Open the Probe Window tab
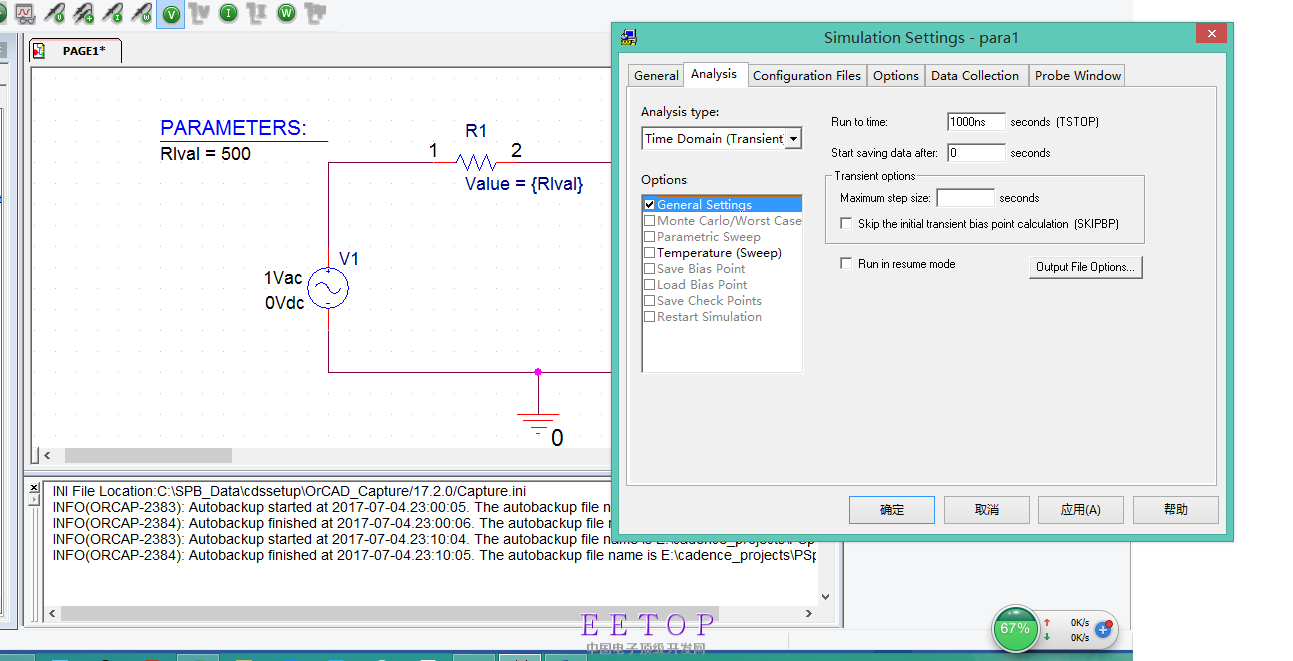This screenshot has height=661, width=1293. tap(1078, 76)
